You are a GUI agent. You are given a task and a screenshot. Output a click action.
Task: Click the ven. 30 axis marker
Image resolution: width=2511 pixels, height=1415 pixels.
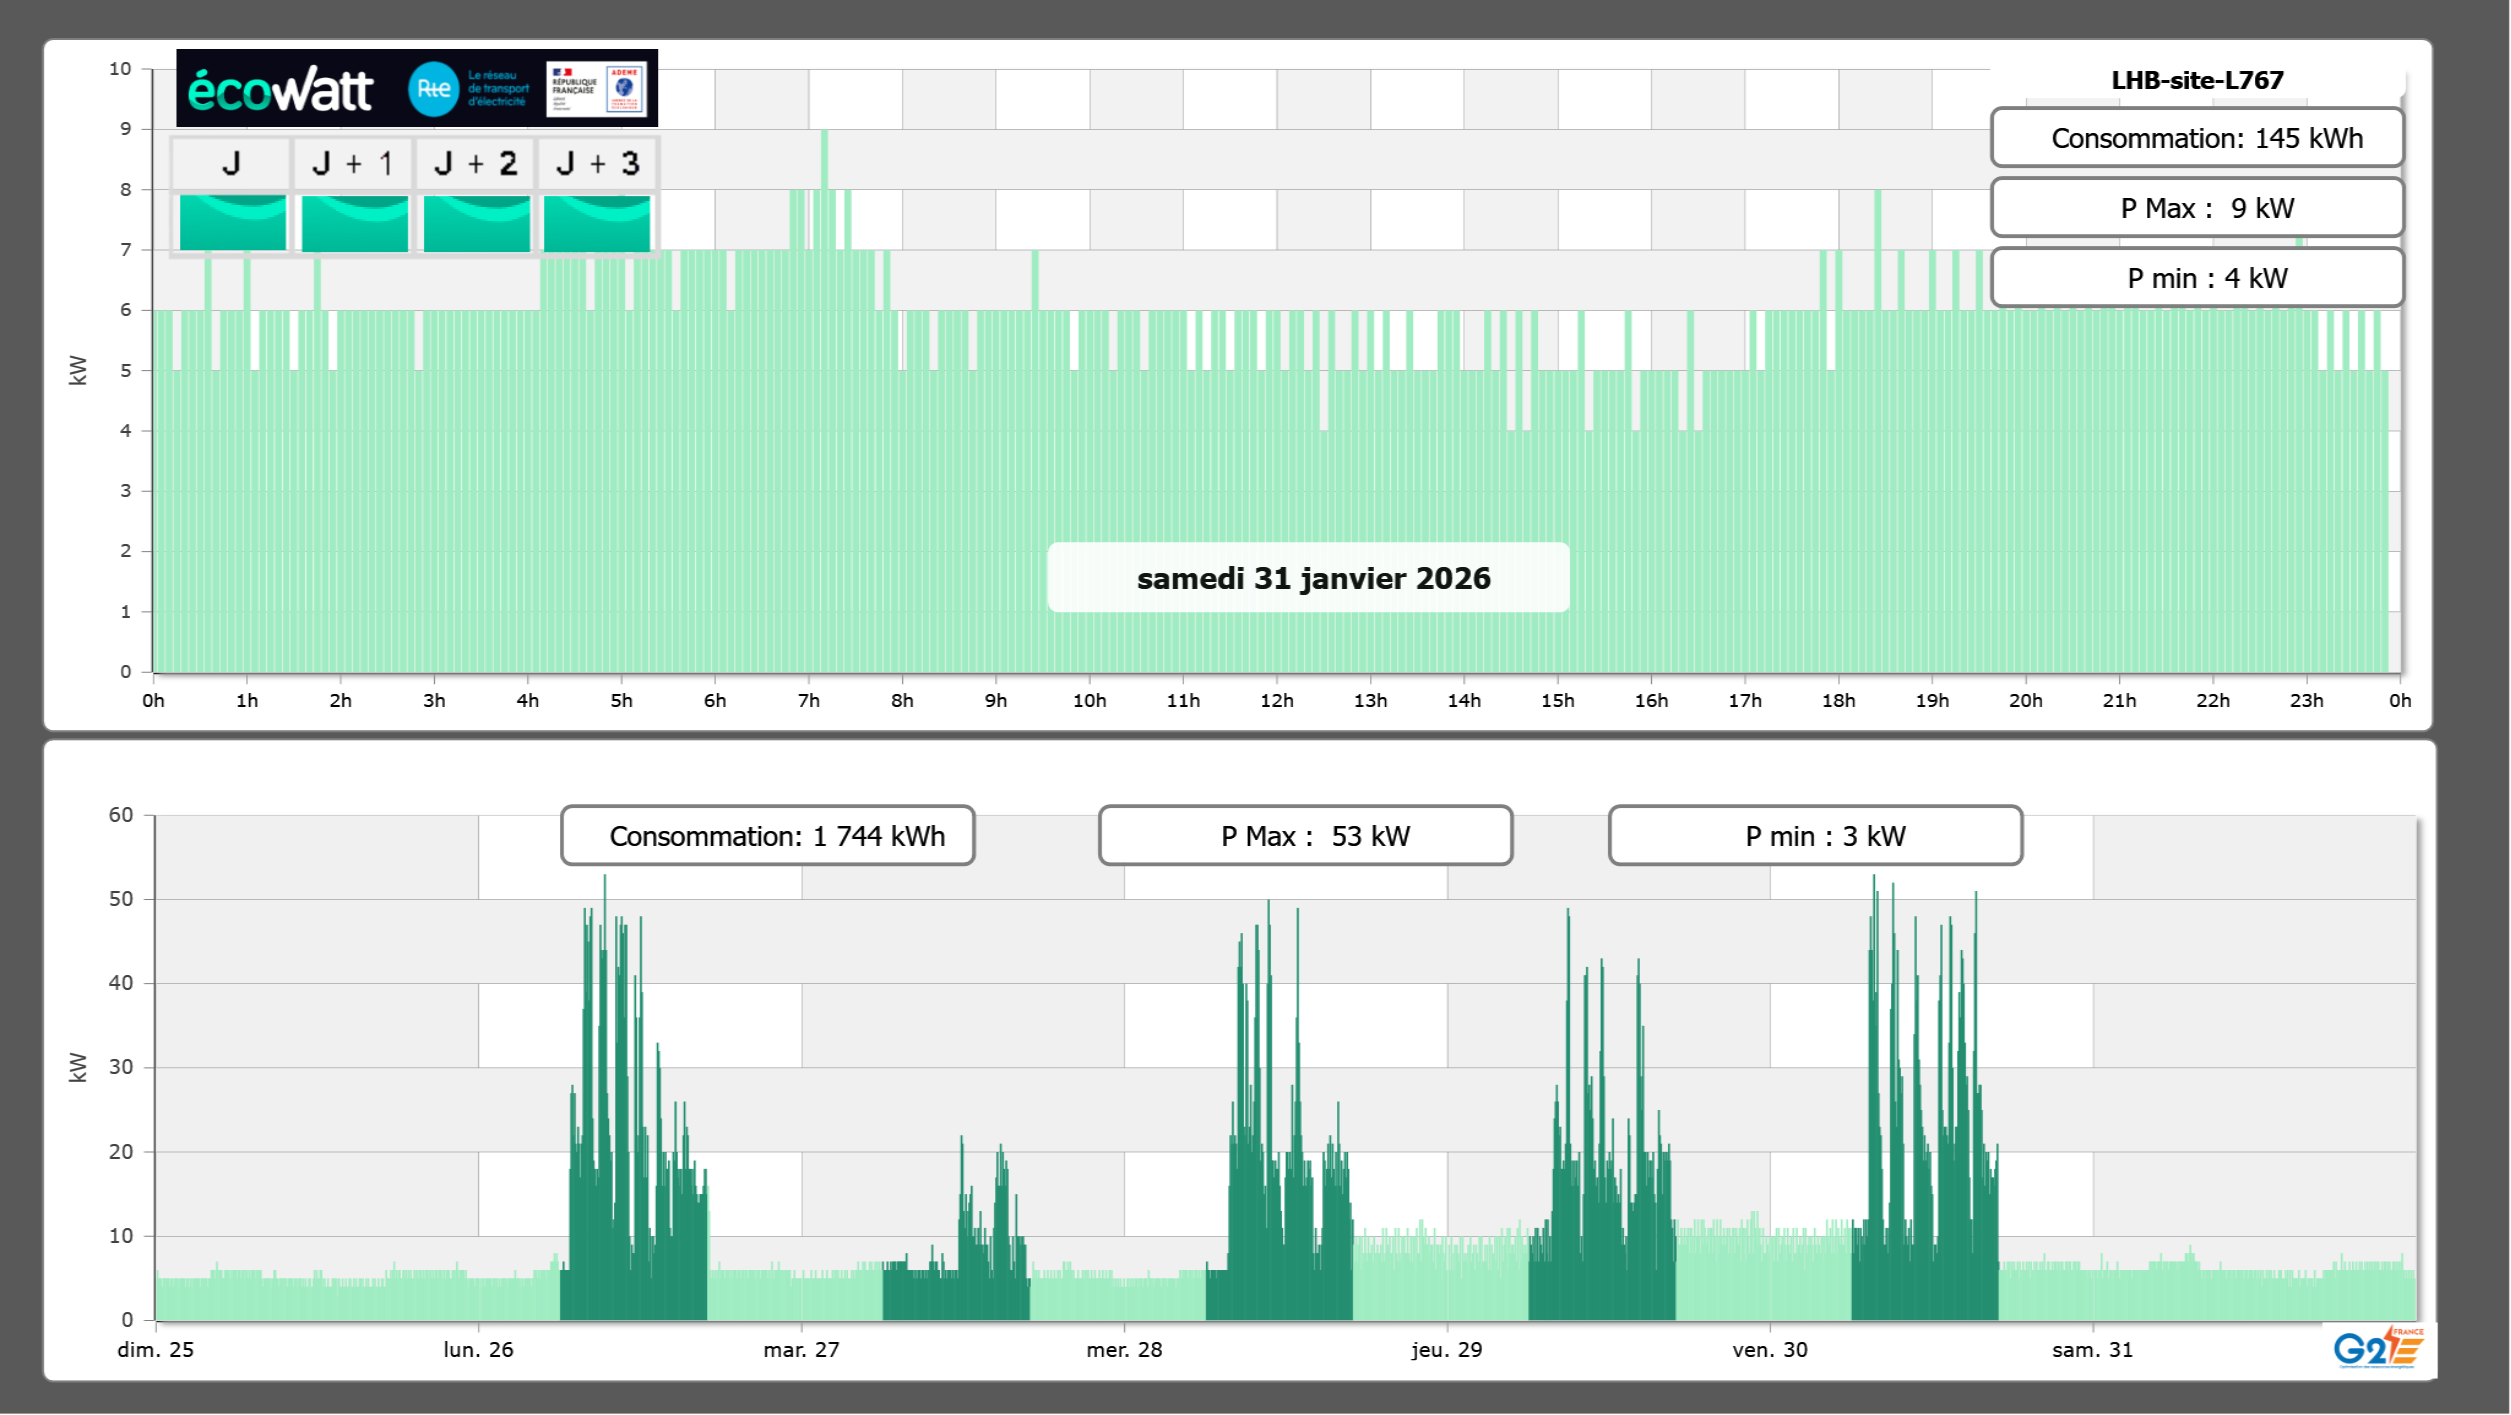pyautogui.click(x=1770, y=1349)
